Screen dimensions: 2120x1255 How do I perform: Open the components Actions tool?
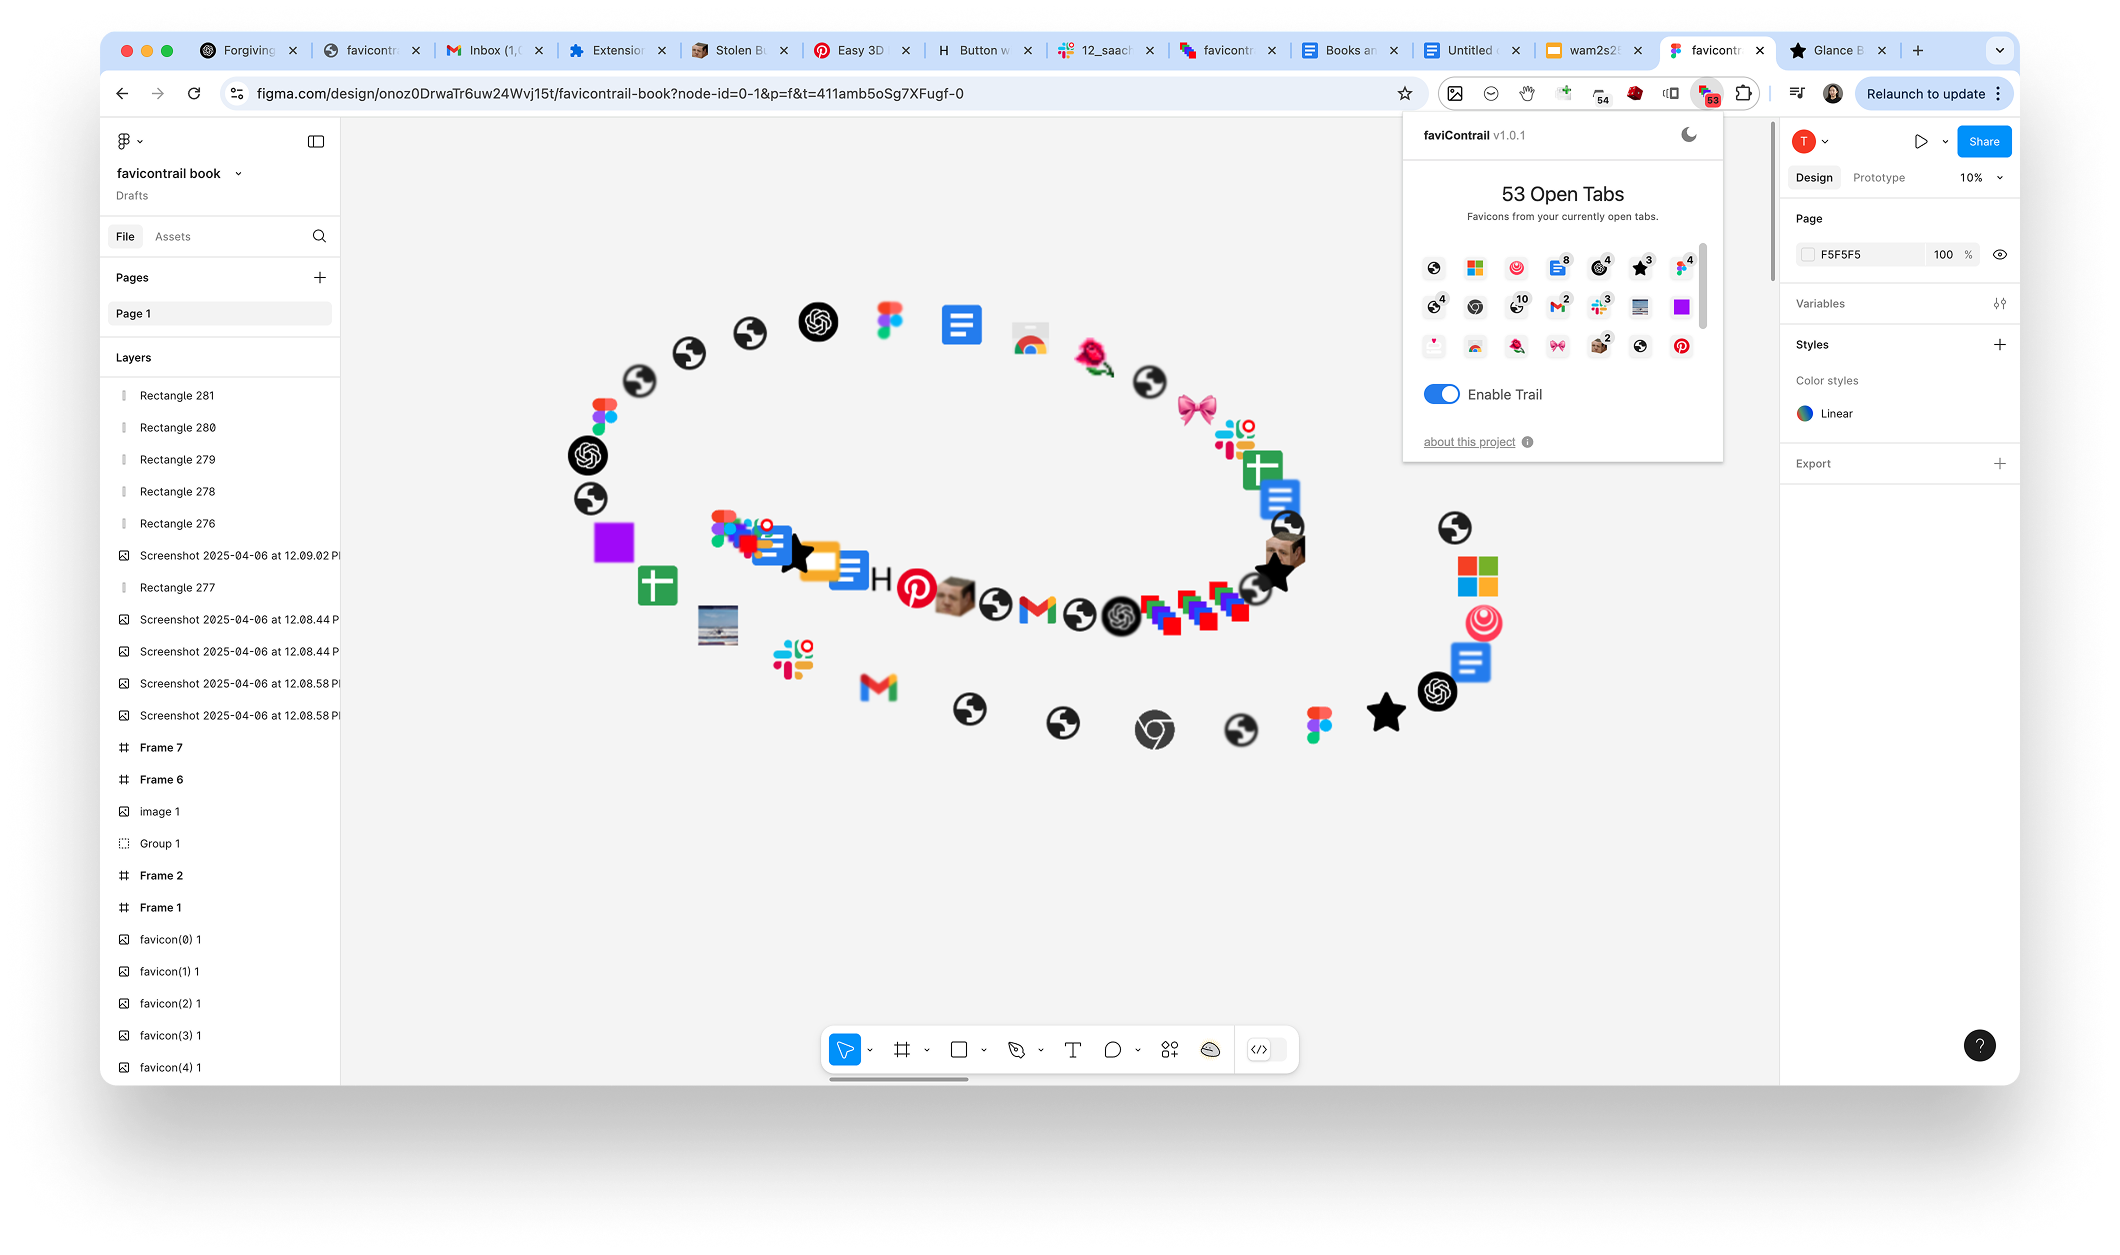tap(1169, 1049)
